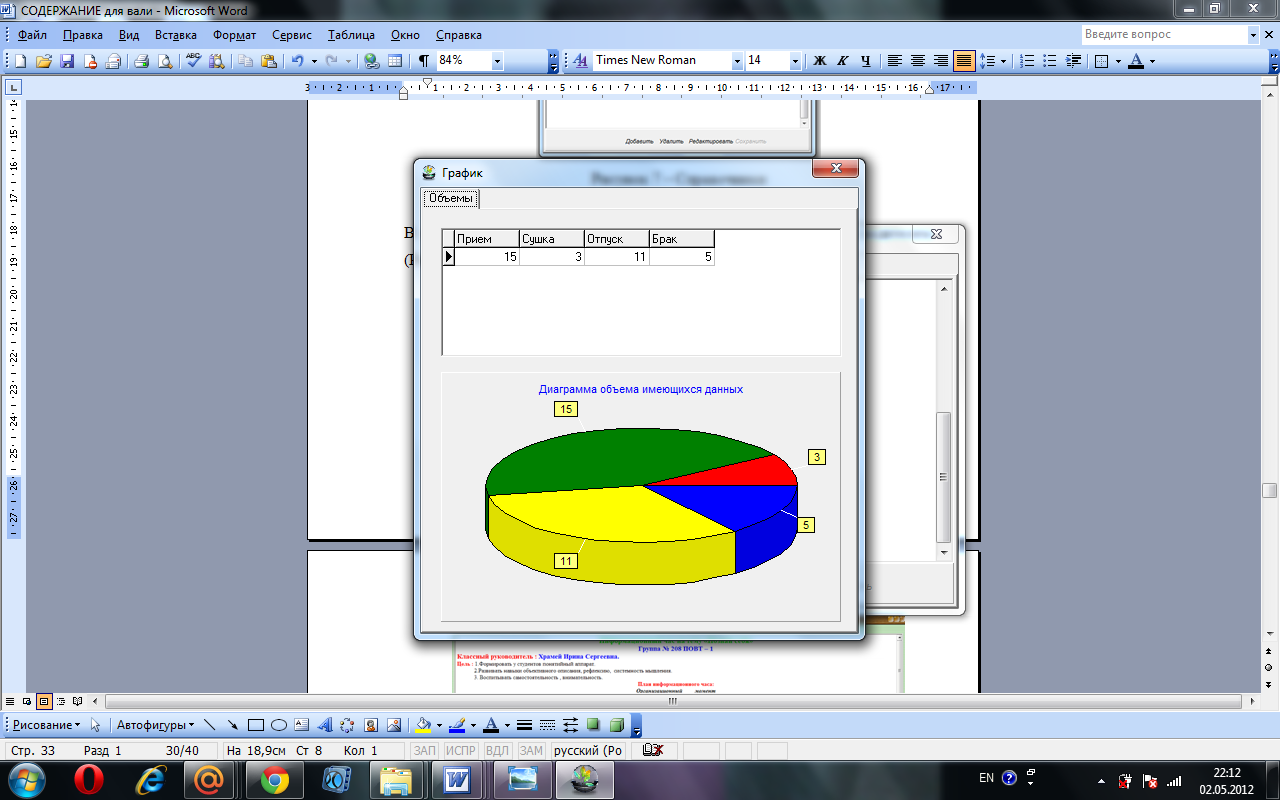Click the Google Chrome taskbar icon
The width and height of the screenshot is (1280, 800).
275,779
